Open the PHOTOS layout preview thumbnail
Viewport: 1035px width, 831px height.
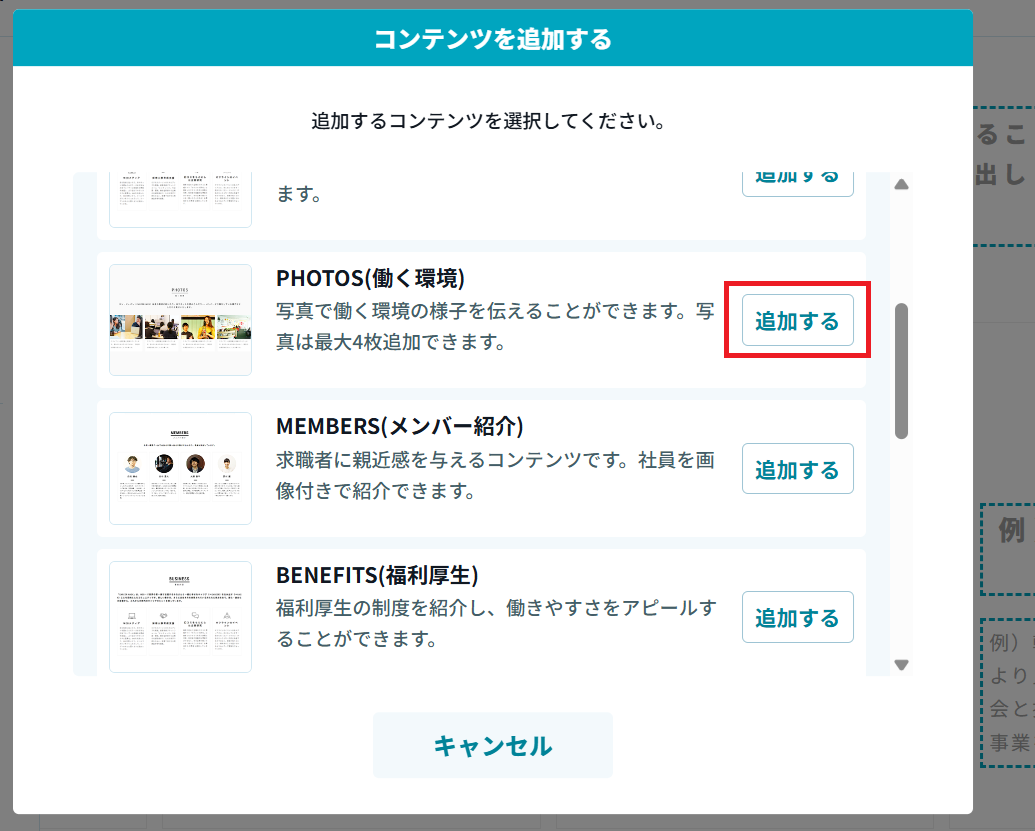coord(180,320)
